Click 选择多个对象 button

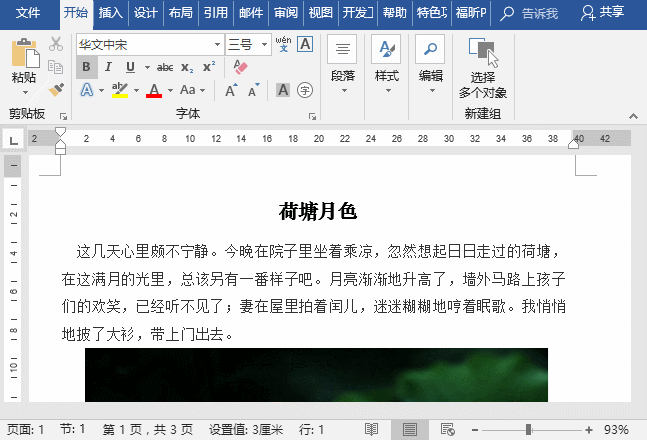coord(483,69)
